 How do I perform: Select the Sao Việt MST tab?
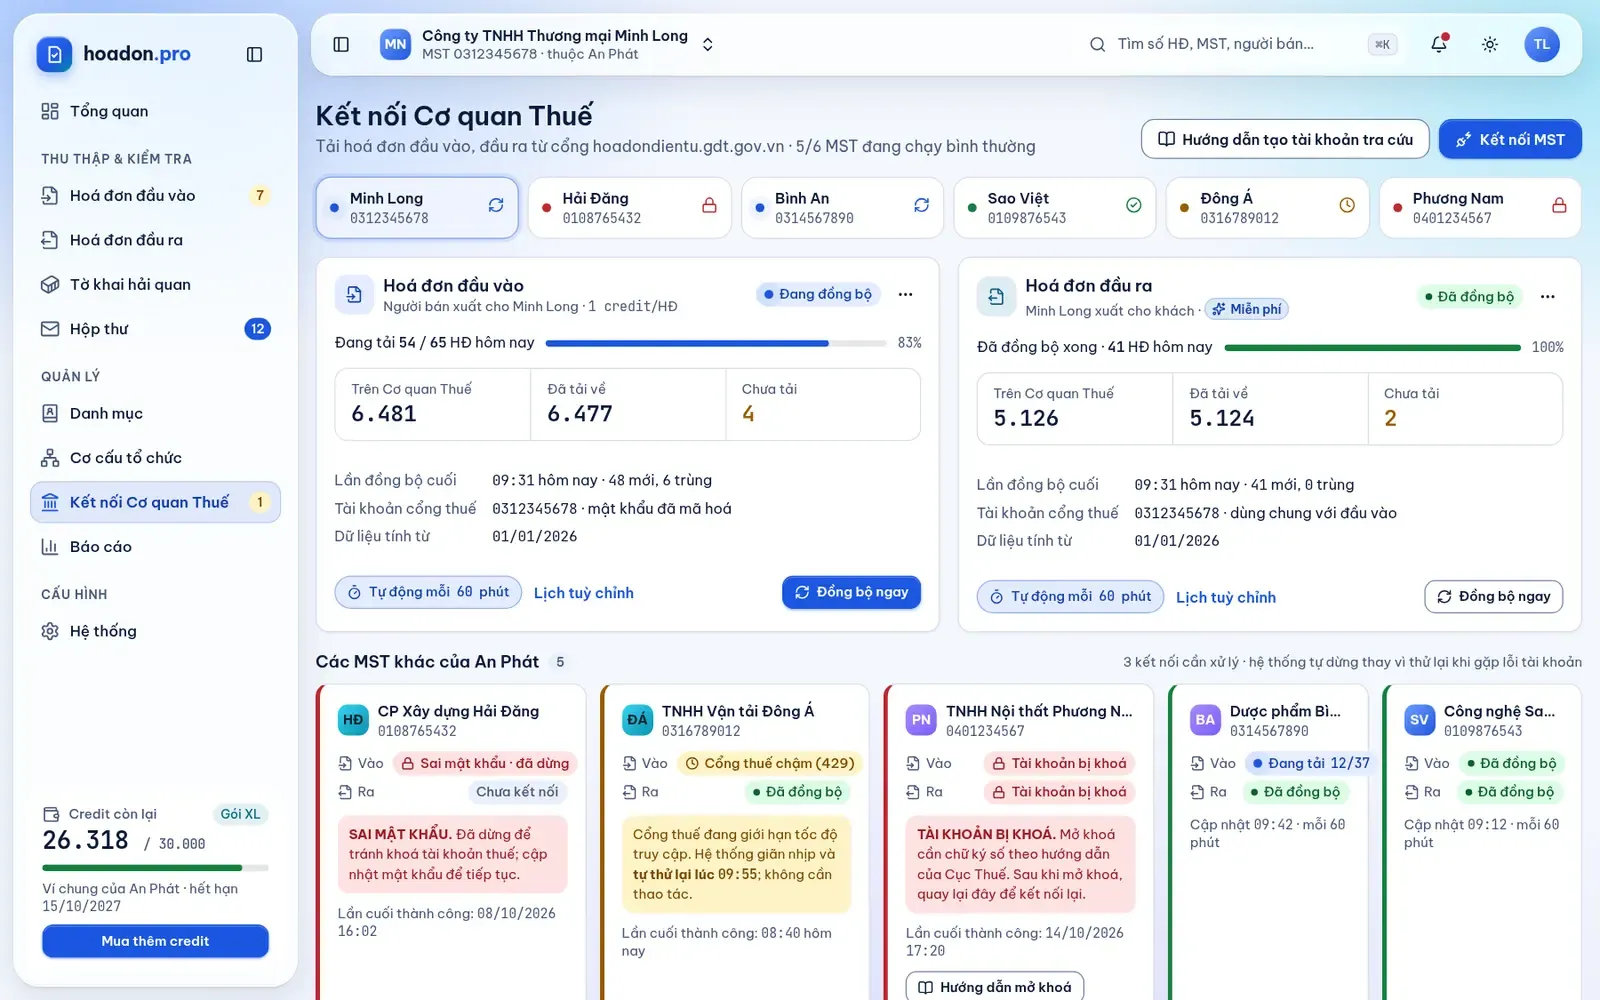[x=1055, y=208]
